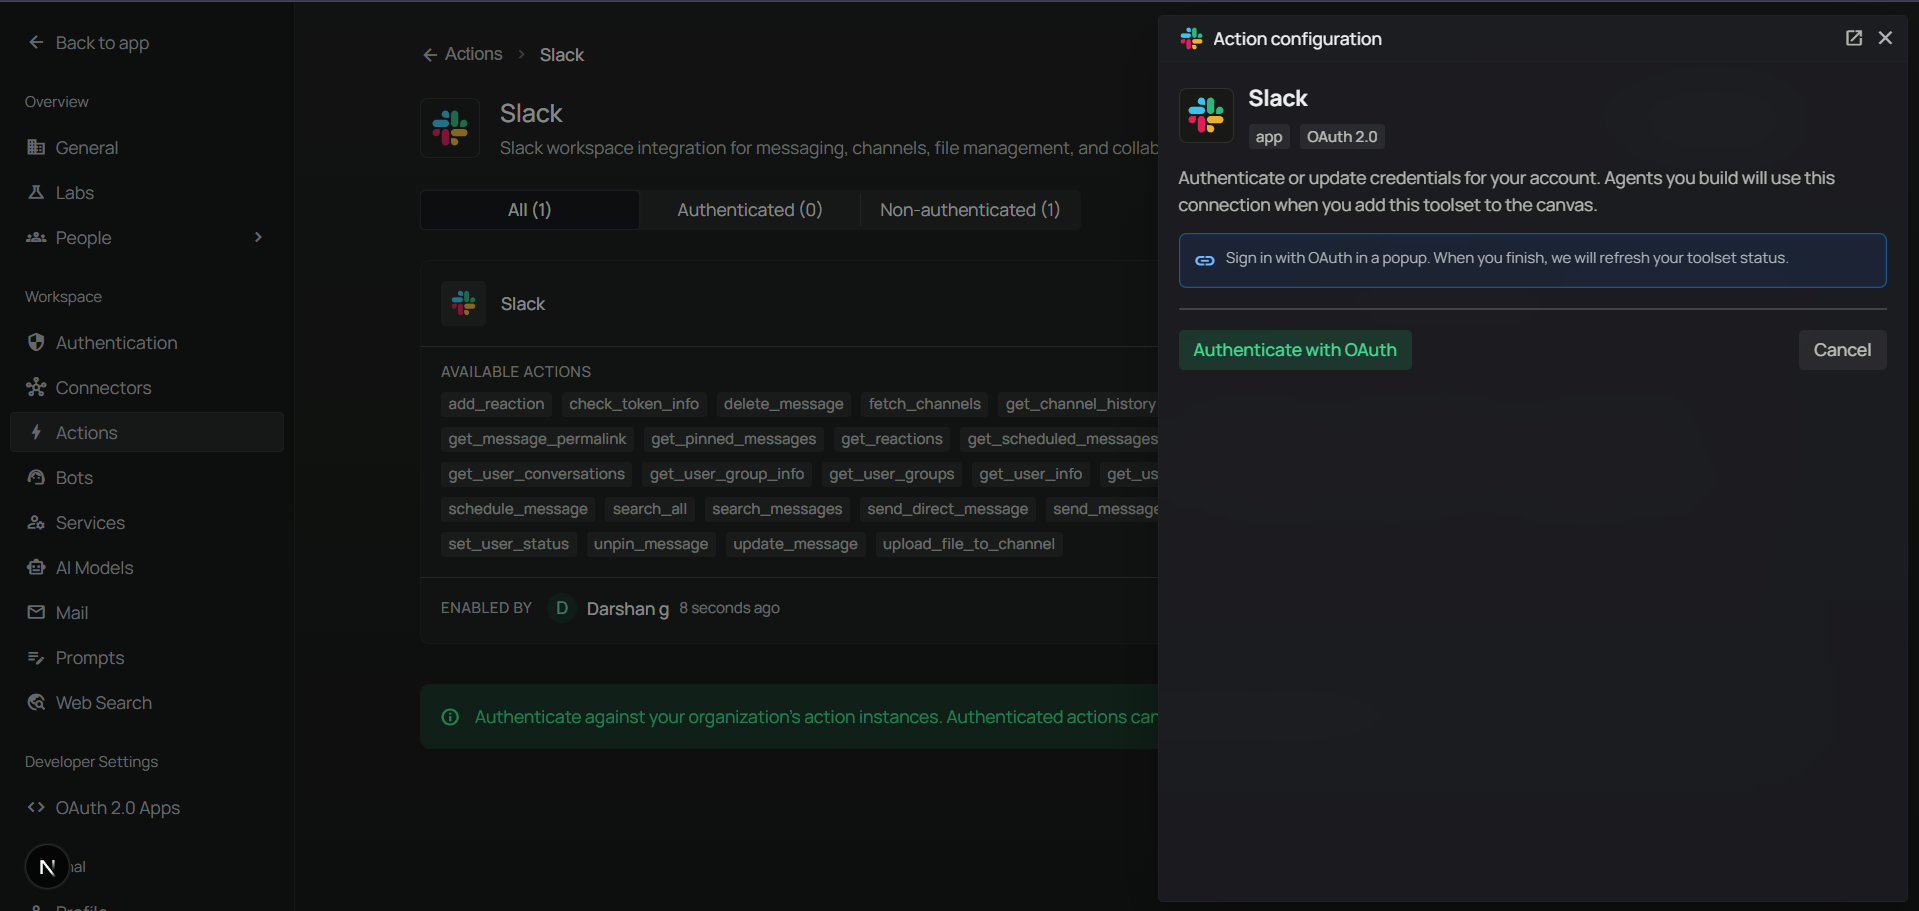Click the get_message_permalink chip
The width and height of the screenshot is (1919, 911).
pos(537,439)
